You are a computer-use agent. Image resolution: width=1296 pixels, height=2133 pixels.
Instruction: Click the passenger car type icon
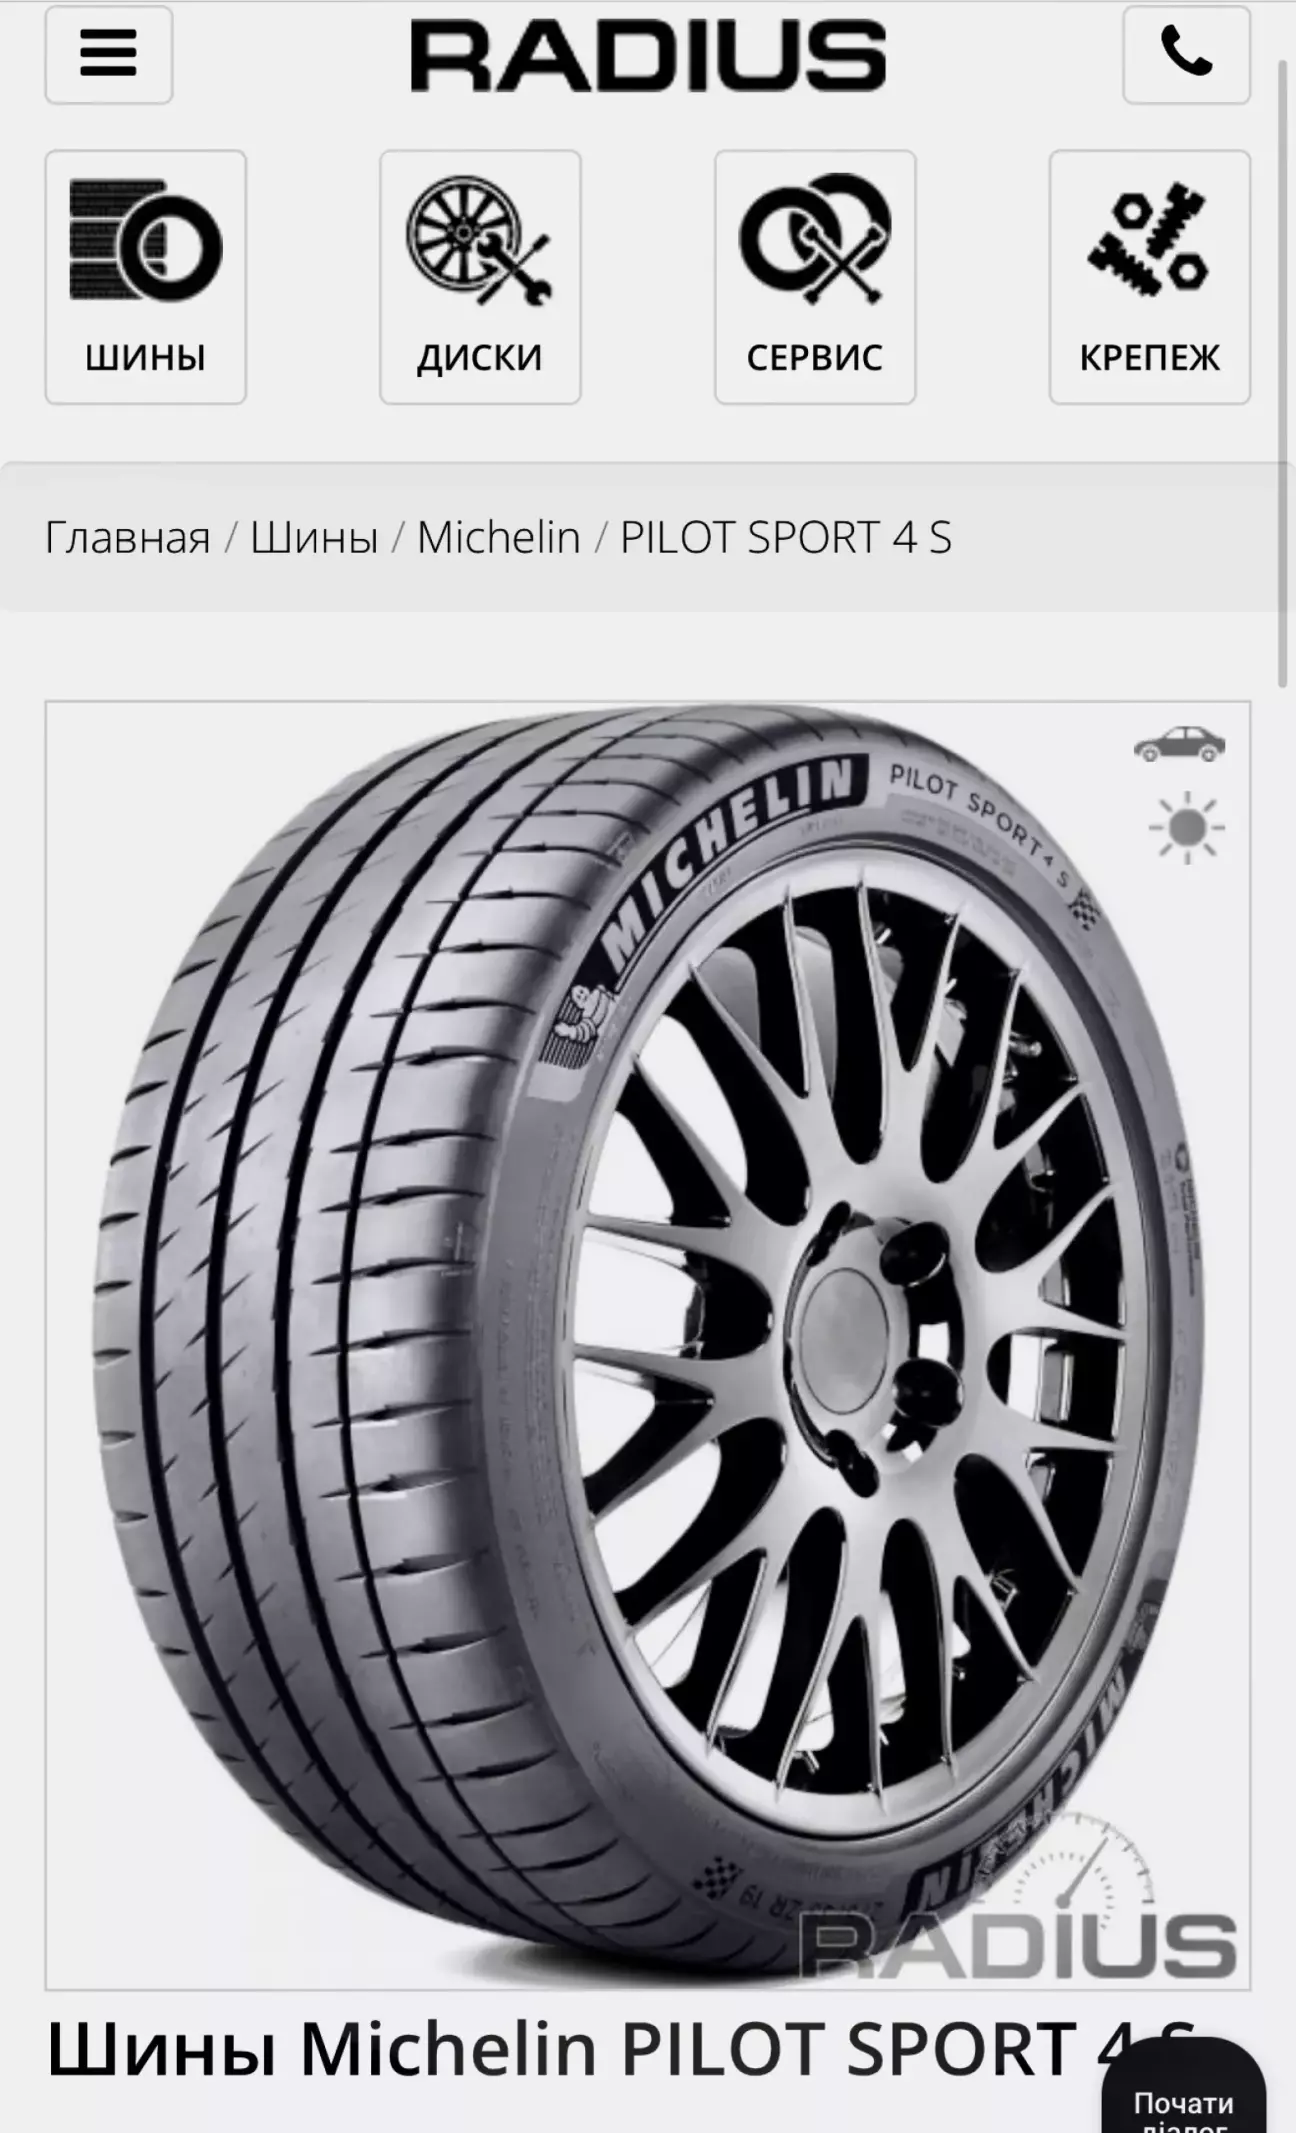[x=1179, y=744]
